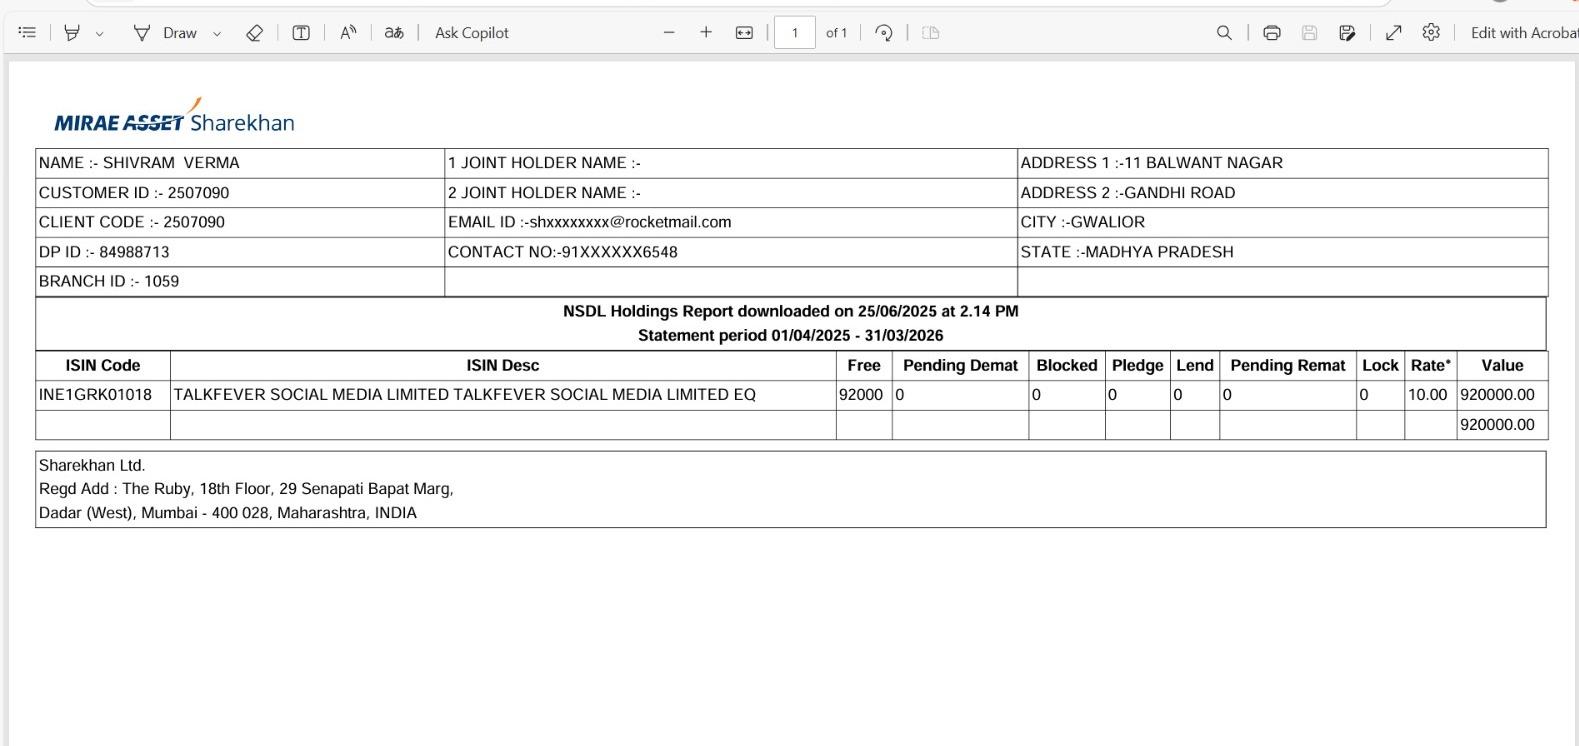Viewport: 1579px width, 746px height.
Task: Zoom in with the plus button
Action: tap(706, 33)
